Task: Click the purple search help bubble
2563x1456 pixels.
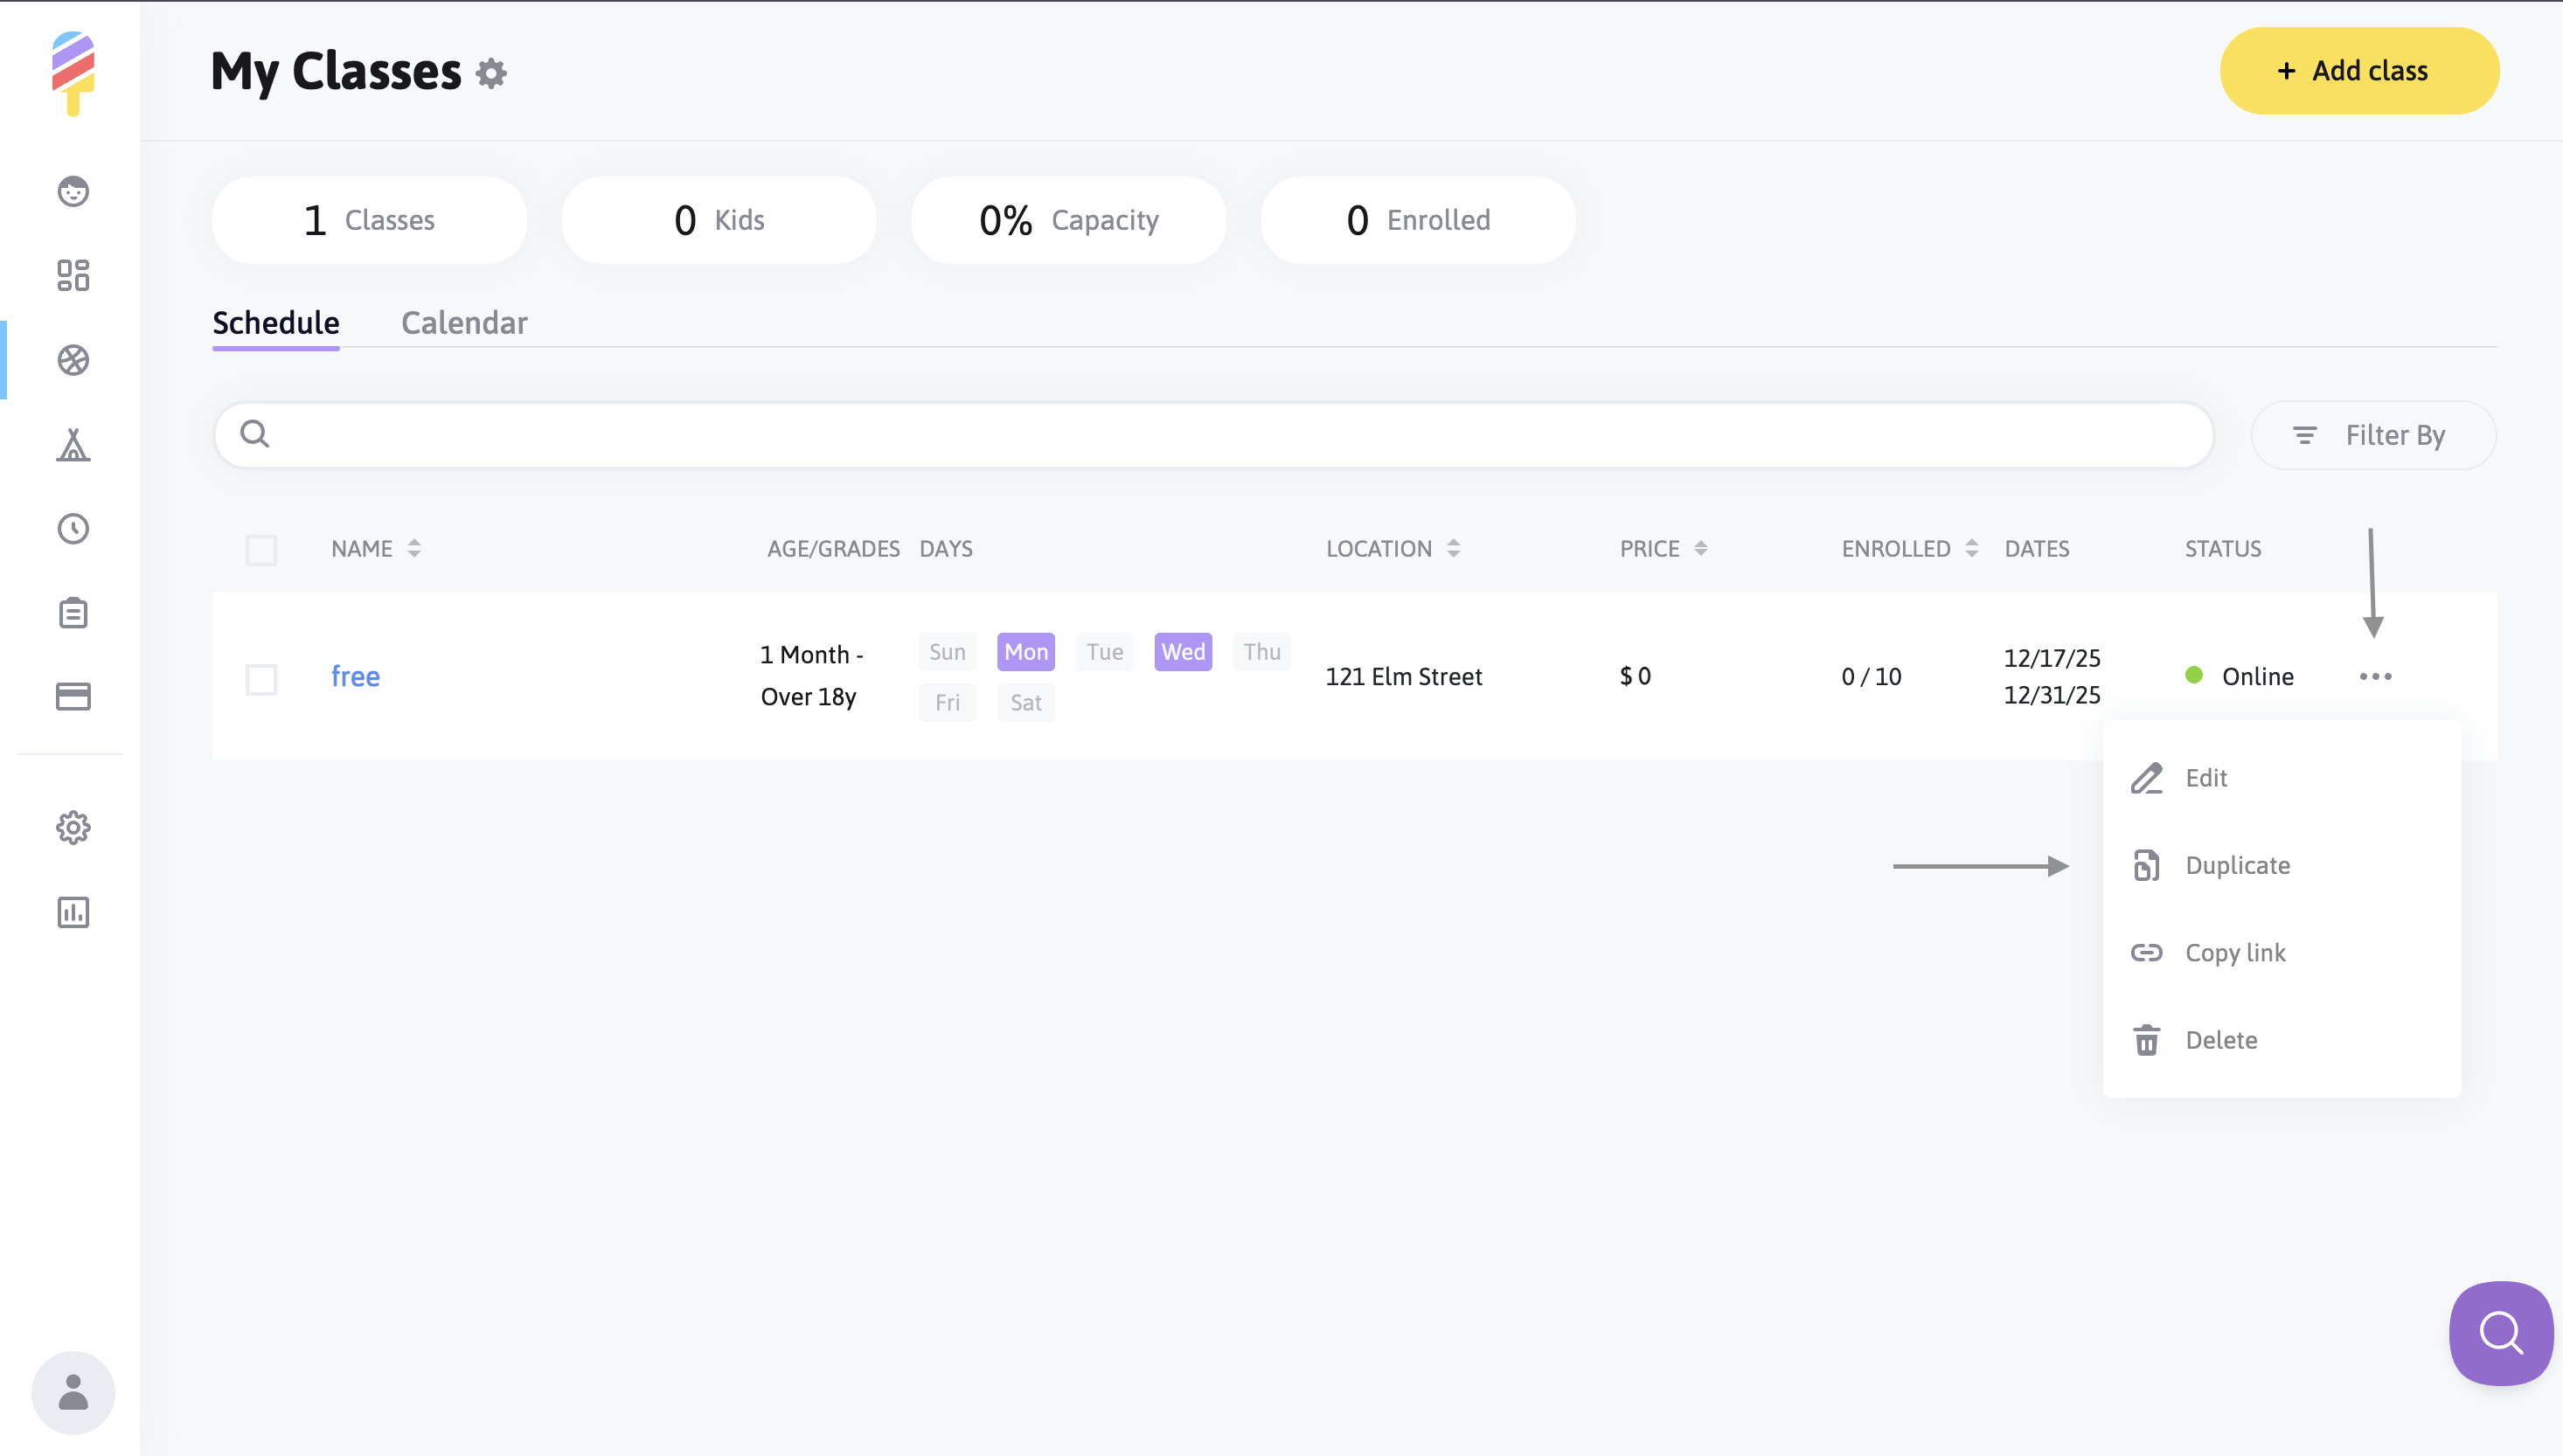Action: (x=2499, y=1332)
